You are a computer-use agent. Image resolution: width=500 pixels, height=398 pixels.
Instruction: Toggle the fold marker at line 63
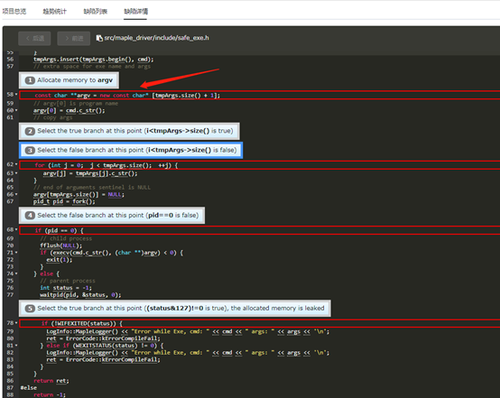pyautogui.click(x=16, y=173)
